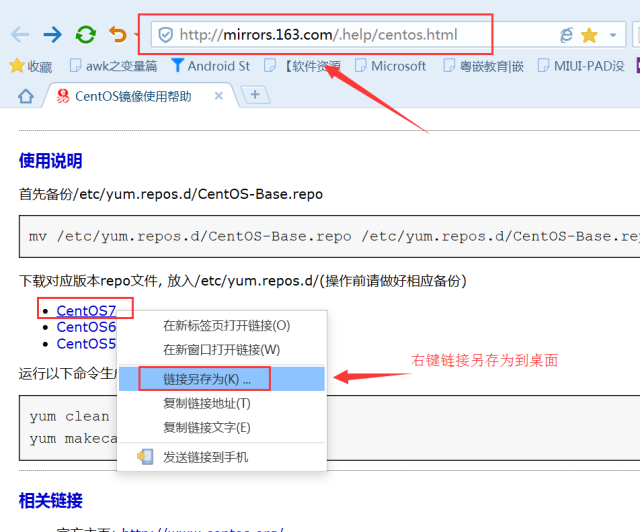Open a new tab with the plus button
The width and height of the screenshot is (640, 532).
[255, 95]
